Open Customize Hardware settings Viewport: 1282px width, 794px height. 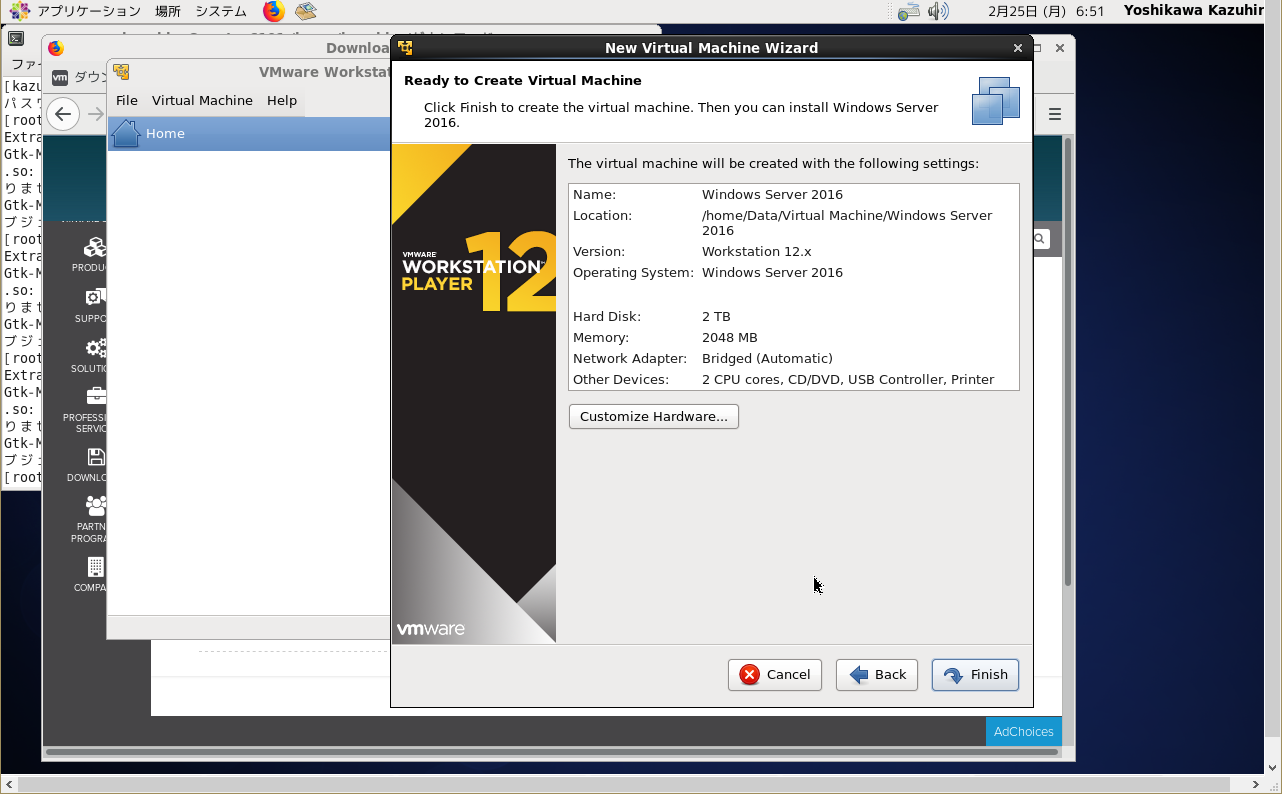pyautogui.click(x=653, y=416)
